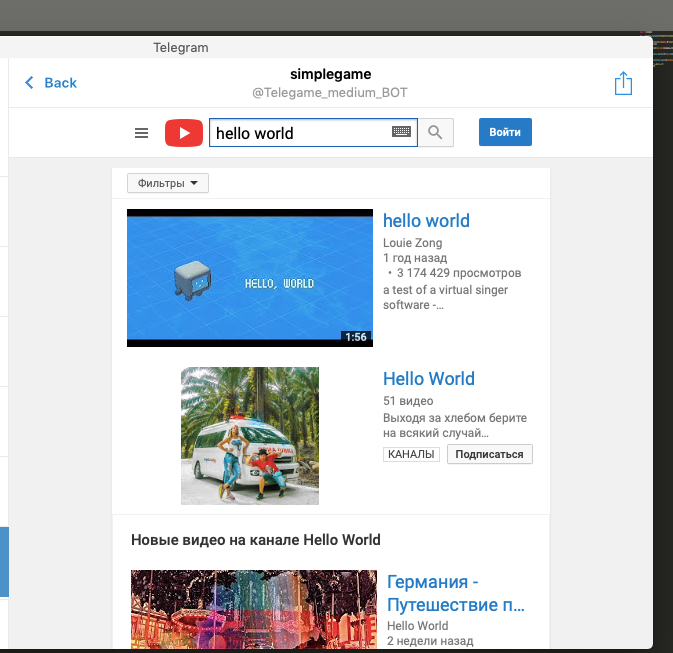The height and width of the screenshot is (653, 673).
Task: Click the Telegram window title
Action: 181,47
